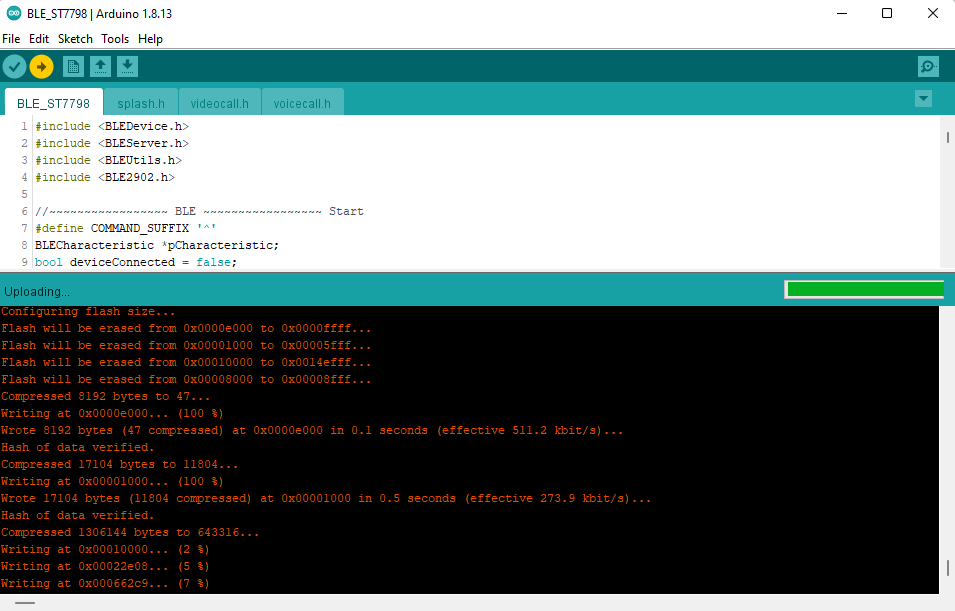
Task: Place cursor on the deviceConnected line
Action: (x=150, y=261)
